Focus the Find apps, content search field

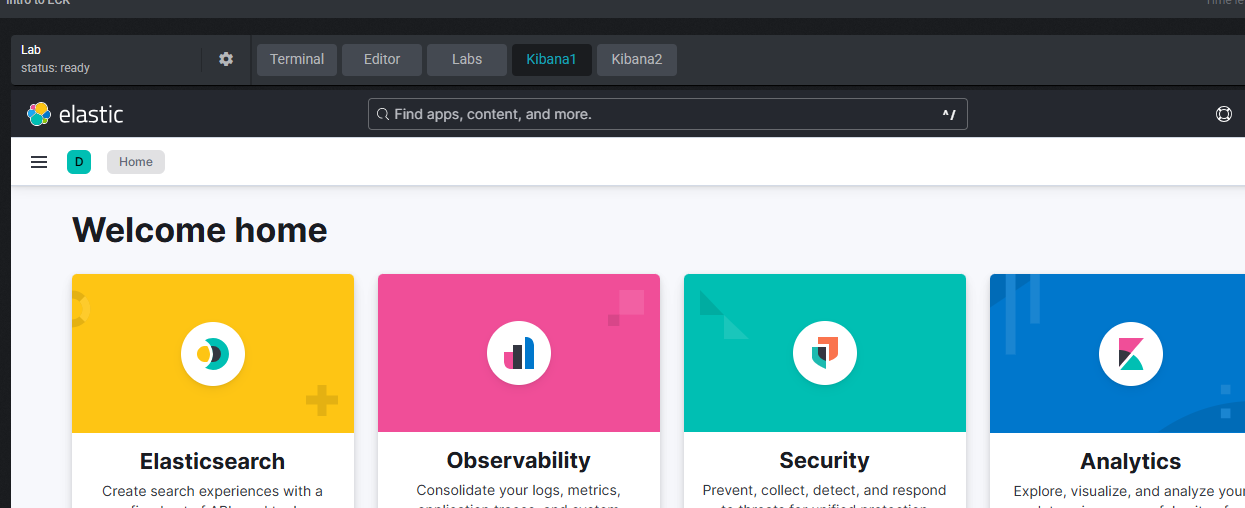click(x=668, y=114)
